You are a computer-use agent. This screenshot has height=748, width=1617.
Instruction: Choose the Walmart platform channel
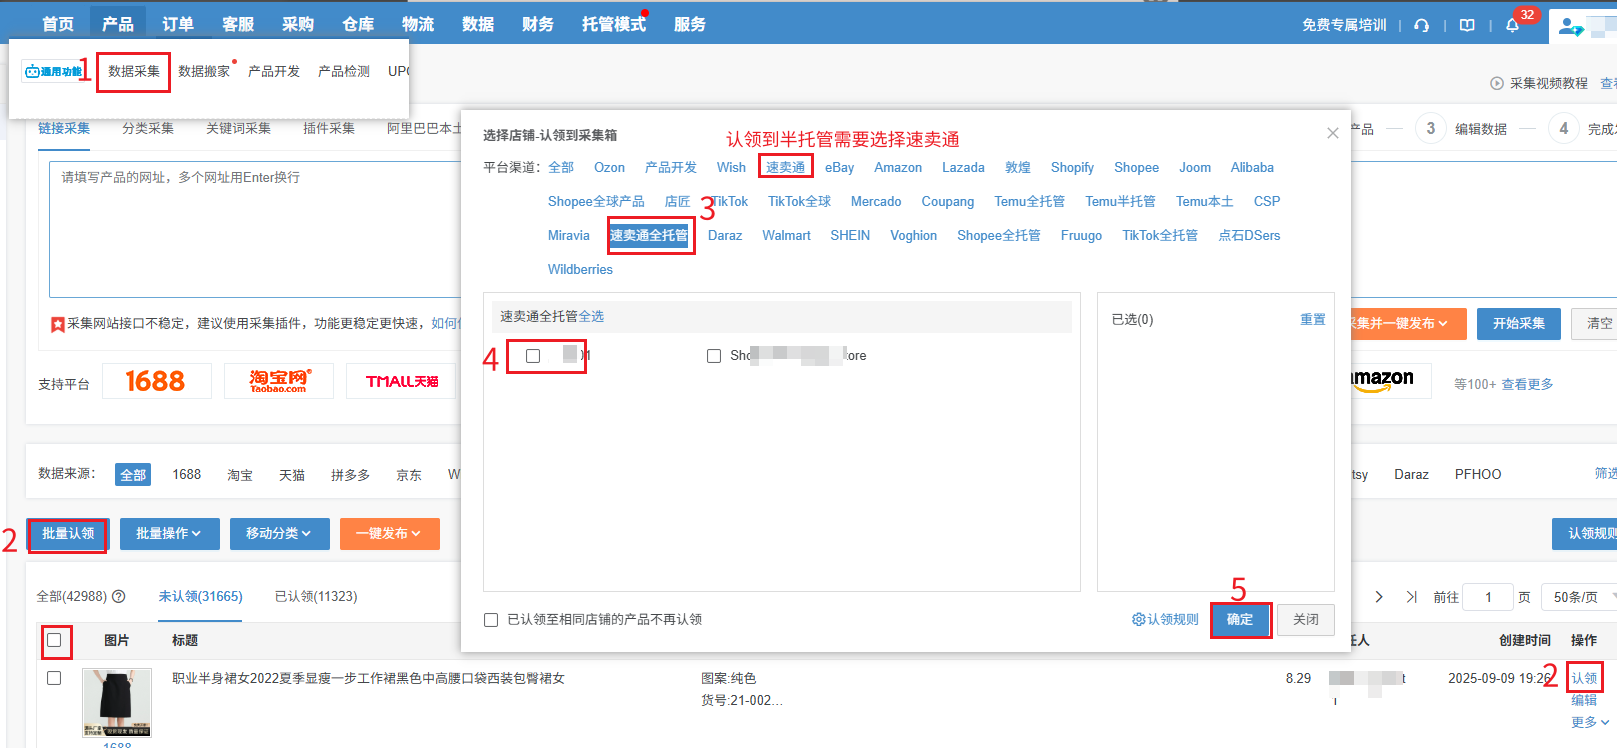786,236
